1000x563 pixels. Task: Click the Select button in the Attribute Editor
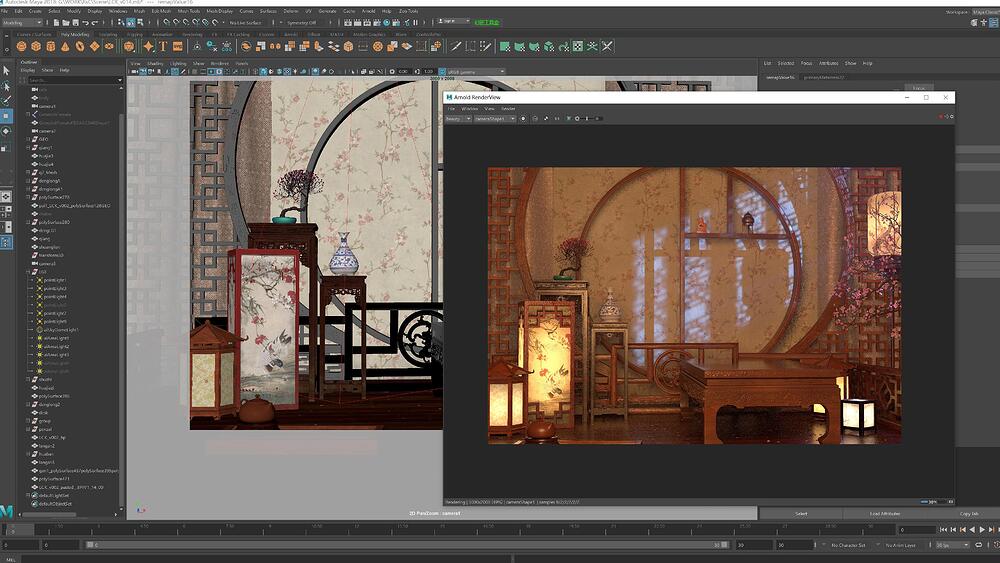click(802, 513)
